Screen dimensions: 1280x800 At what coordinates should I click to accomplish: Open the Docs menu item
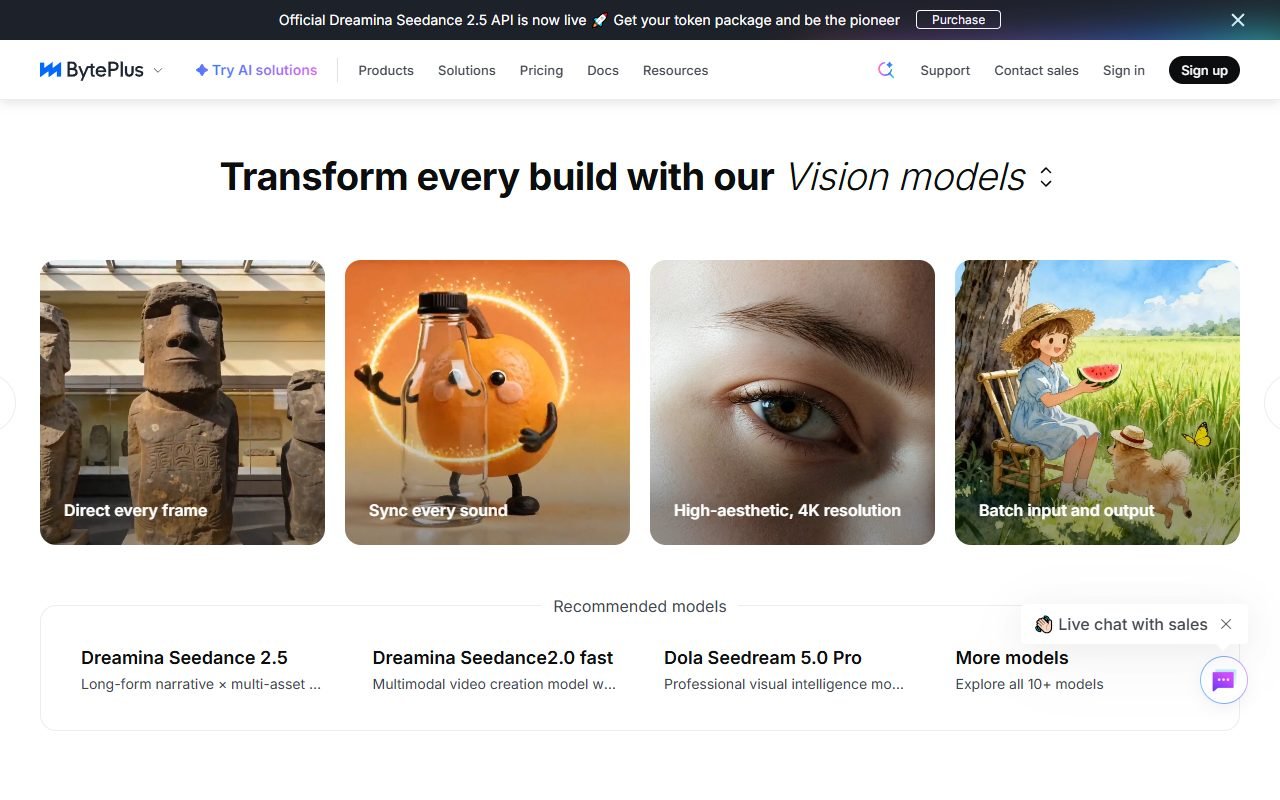tap(603, 70)
